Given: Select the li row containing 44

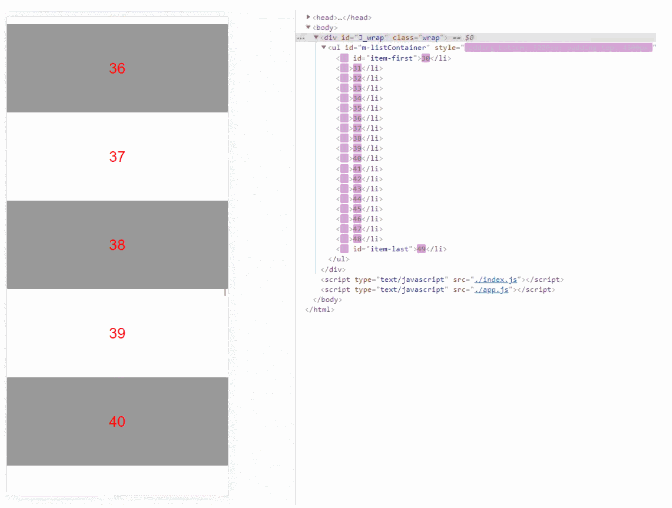Looking at the screenshot, I should [x=359, y=198].
